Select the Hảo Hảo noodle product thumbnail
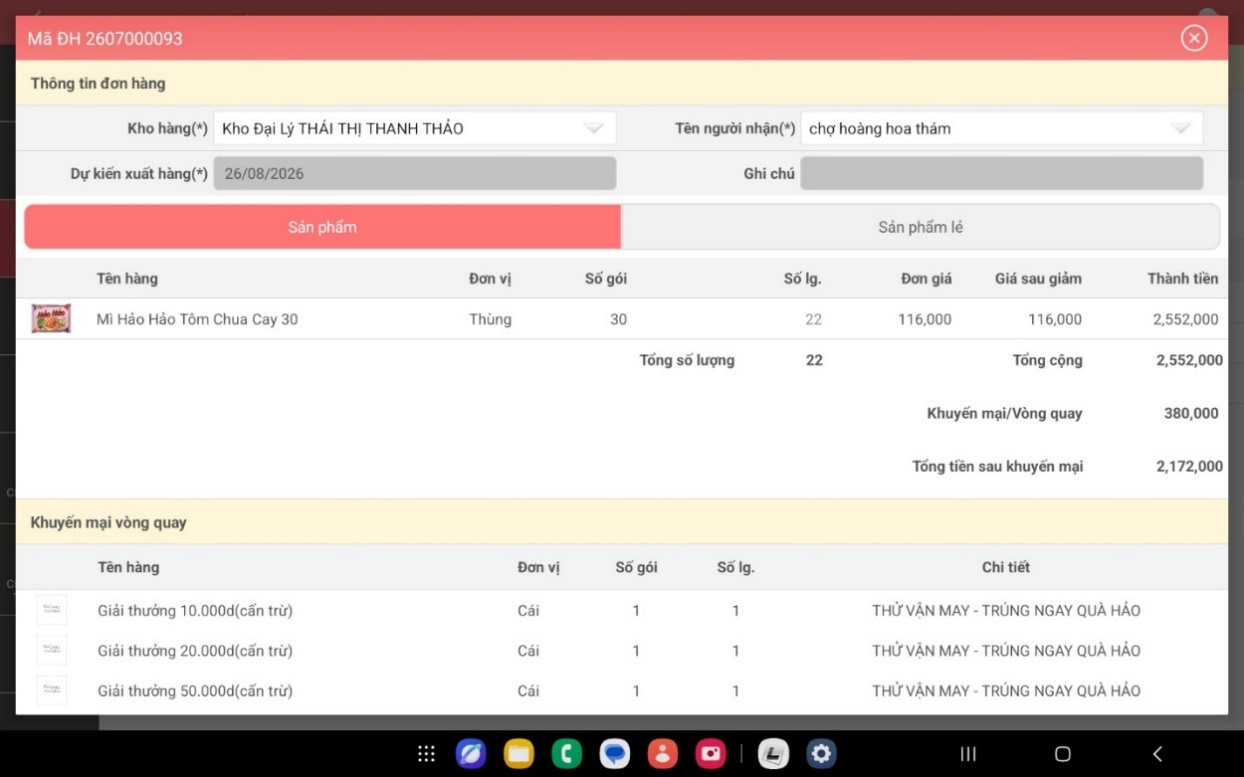This screenshot has width=1244, height=777. (51, 319)
